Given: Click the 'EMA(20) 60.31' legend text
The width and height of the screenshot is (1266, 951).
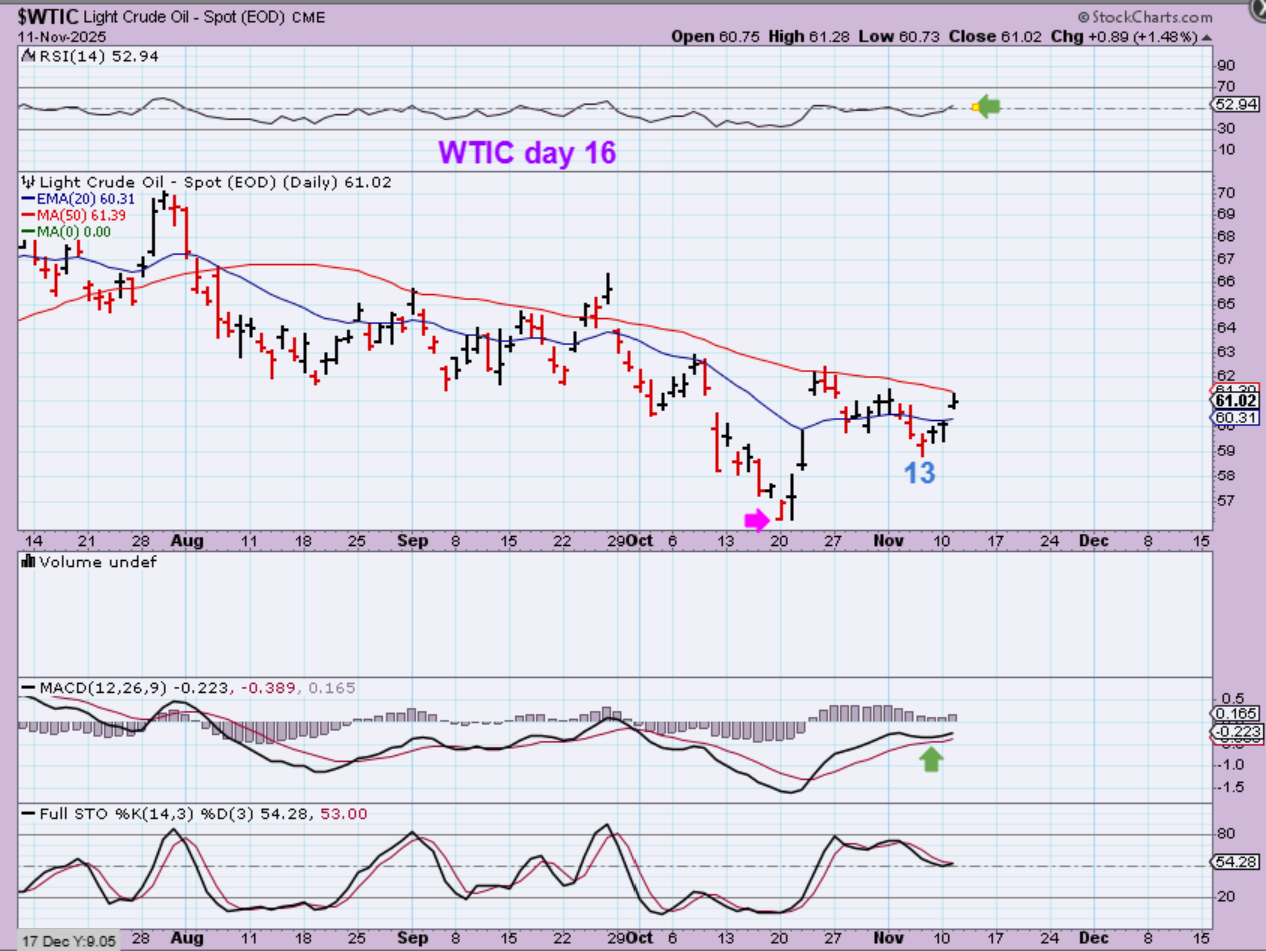Looking at the screenshot, I should click(84, 199).
